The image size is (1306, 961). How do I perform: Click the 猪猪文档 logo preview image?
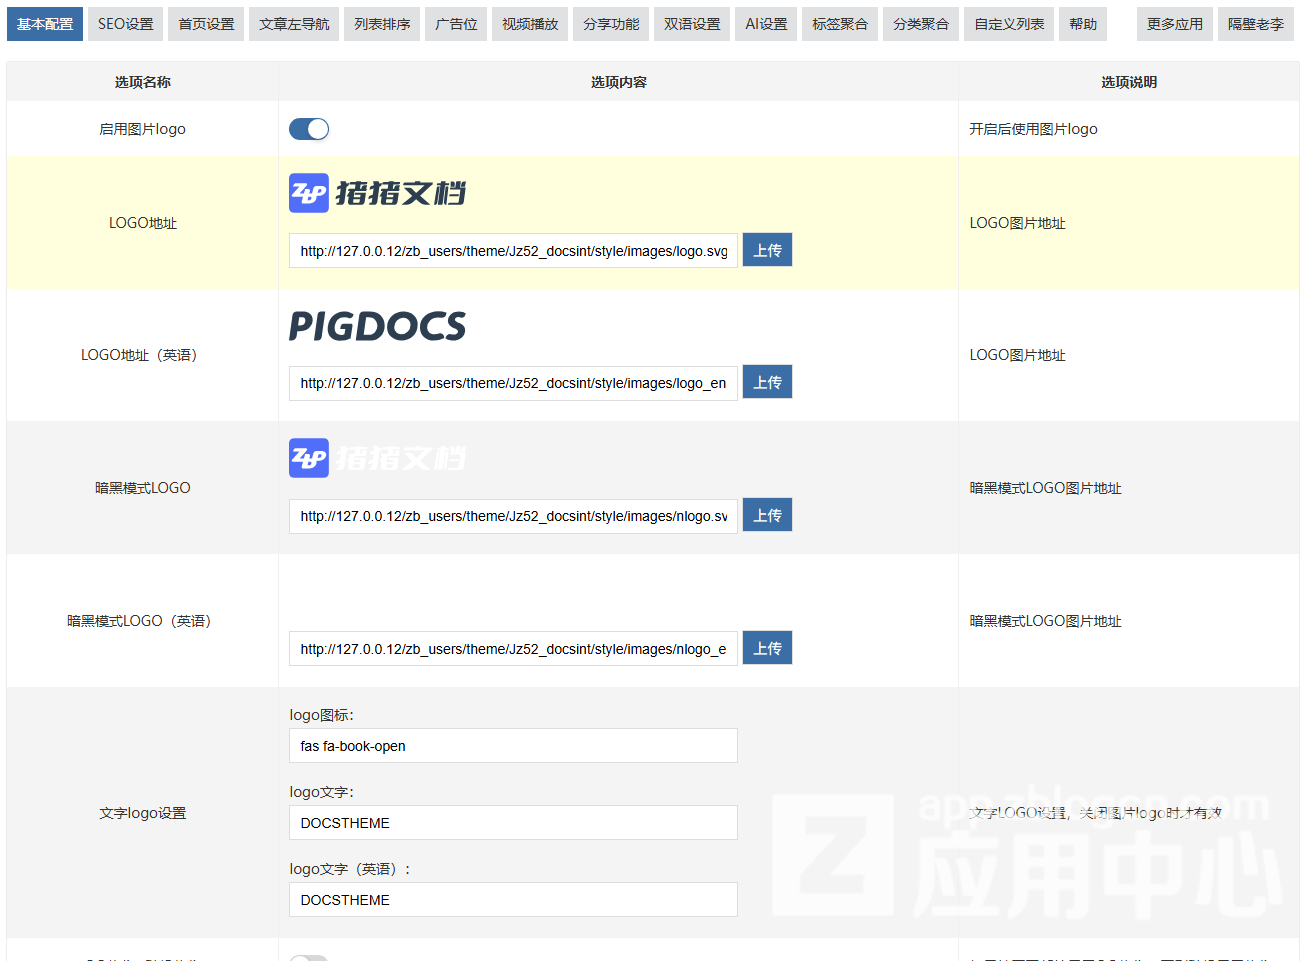coord(377,192)
